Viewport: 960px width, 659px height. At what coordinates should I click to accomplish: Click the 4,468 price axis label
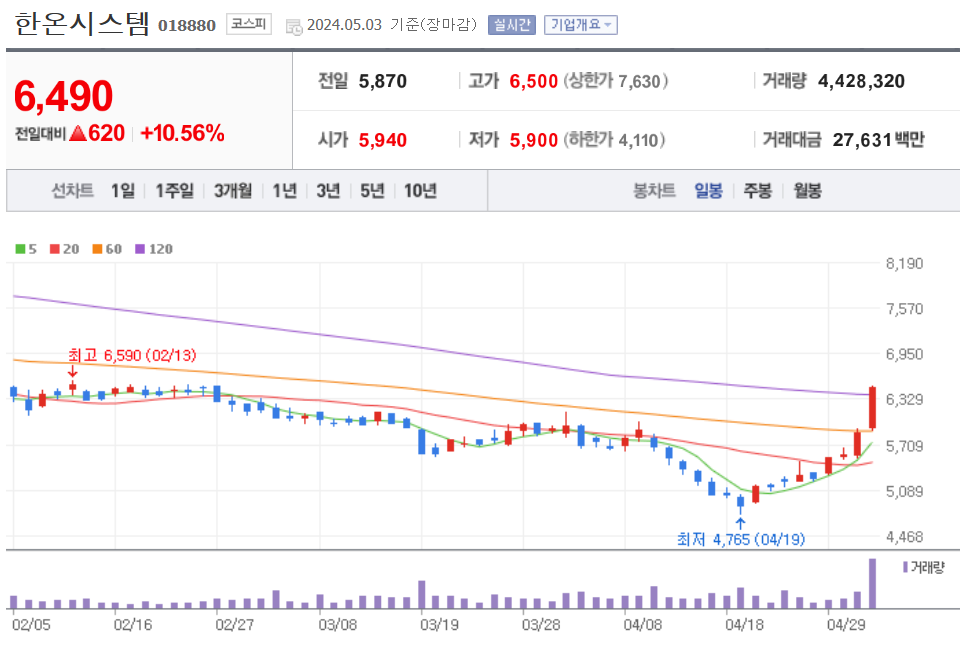[x=904, y=537]
